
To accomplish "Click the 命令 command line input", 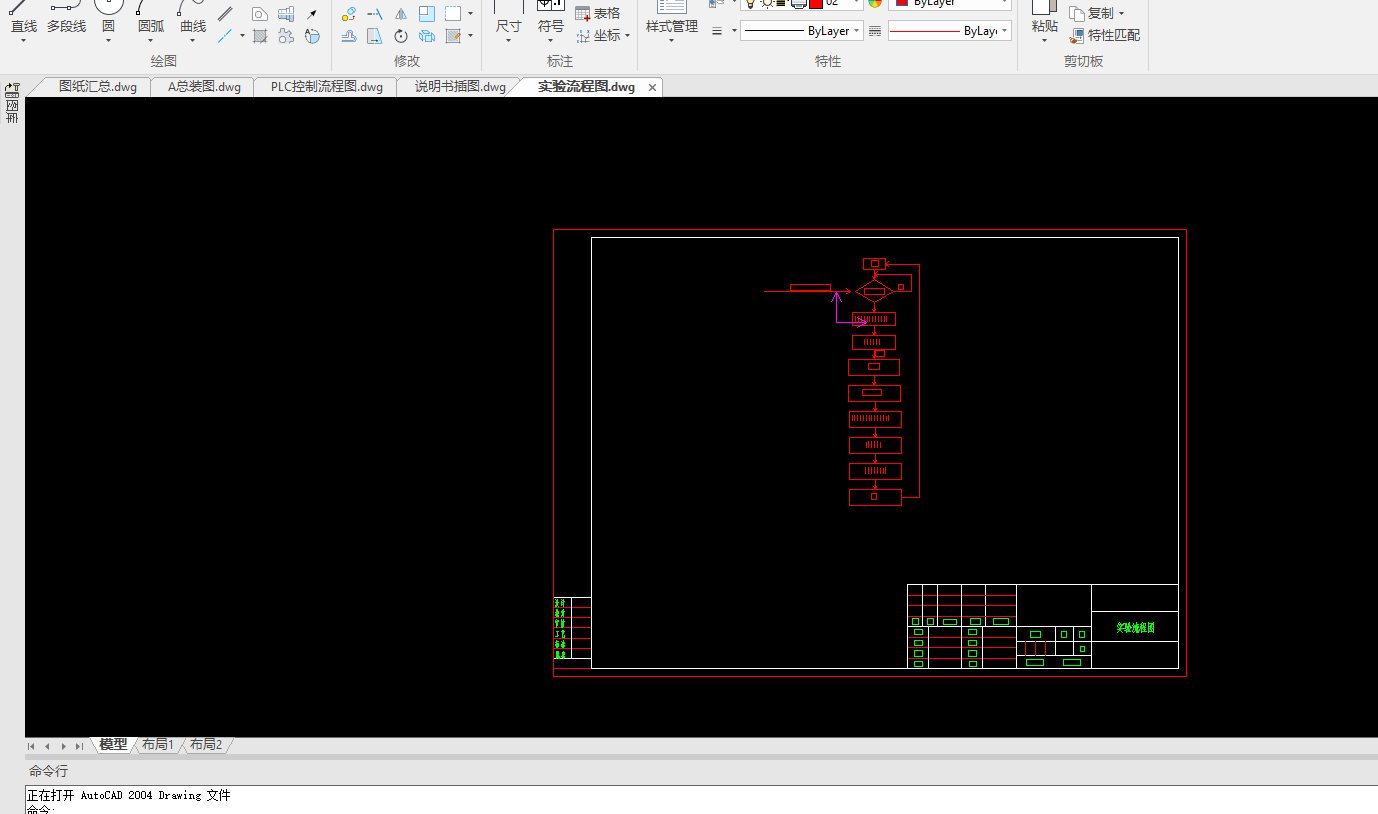I will [x=701, y=808].
